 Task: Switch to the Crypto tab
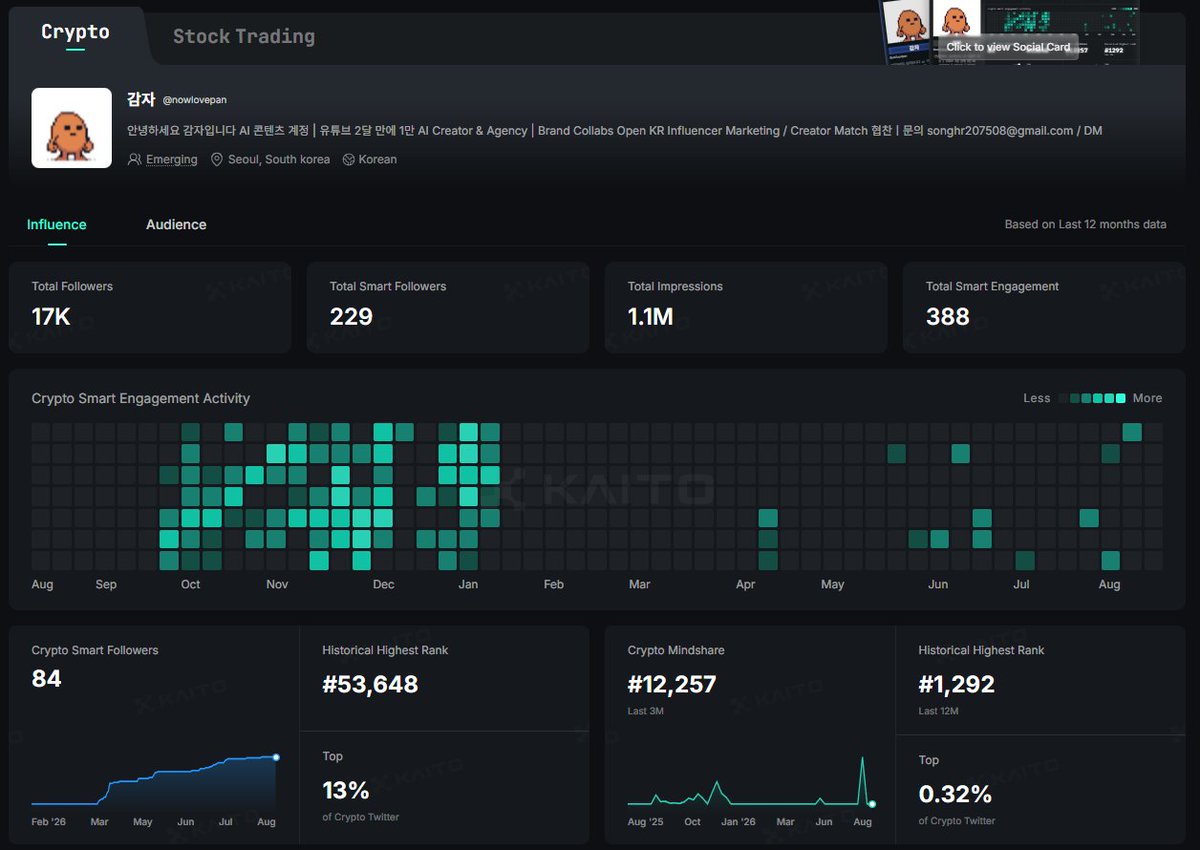[75, 32]
